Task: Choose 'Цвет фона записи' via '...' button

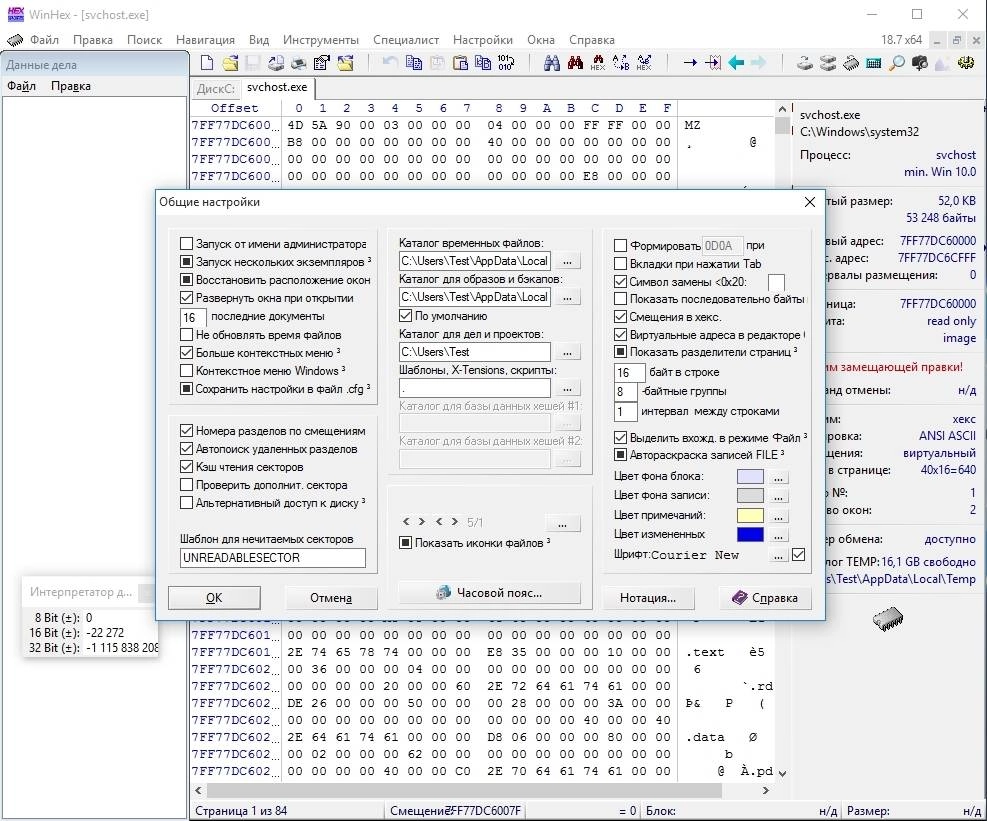Action: (x=779, y=496)
